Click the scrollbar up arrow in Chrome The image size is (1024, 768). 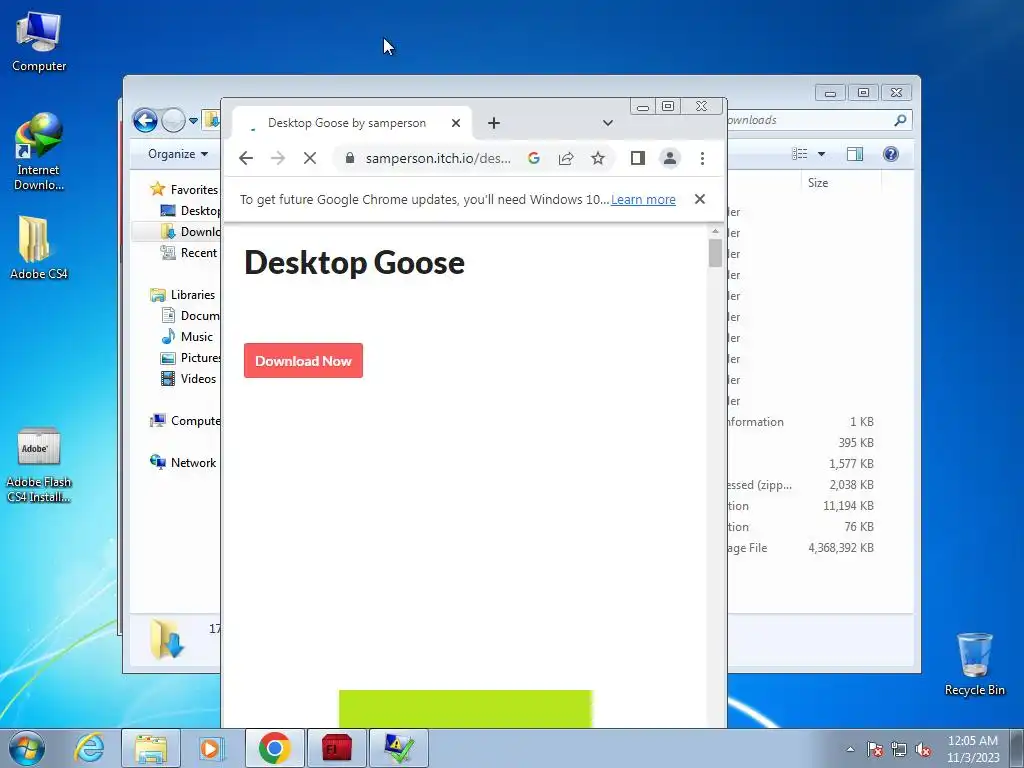point(715,231)
